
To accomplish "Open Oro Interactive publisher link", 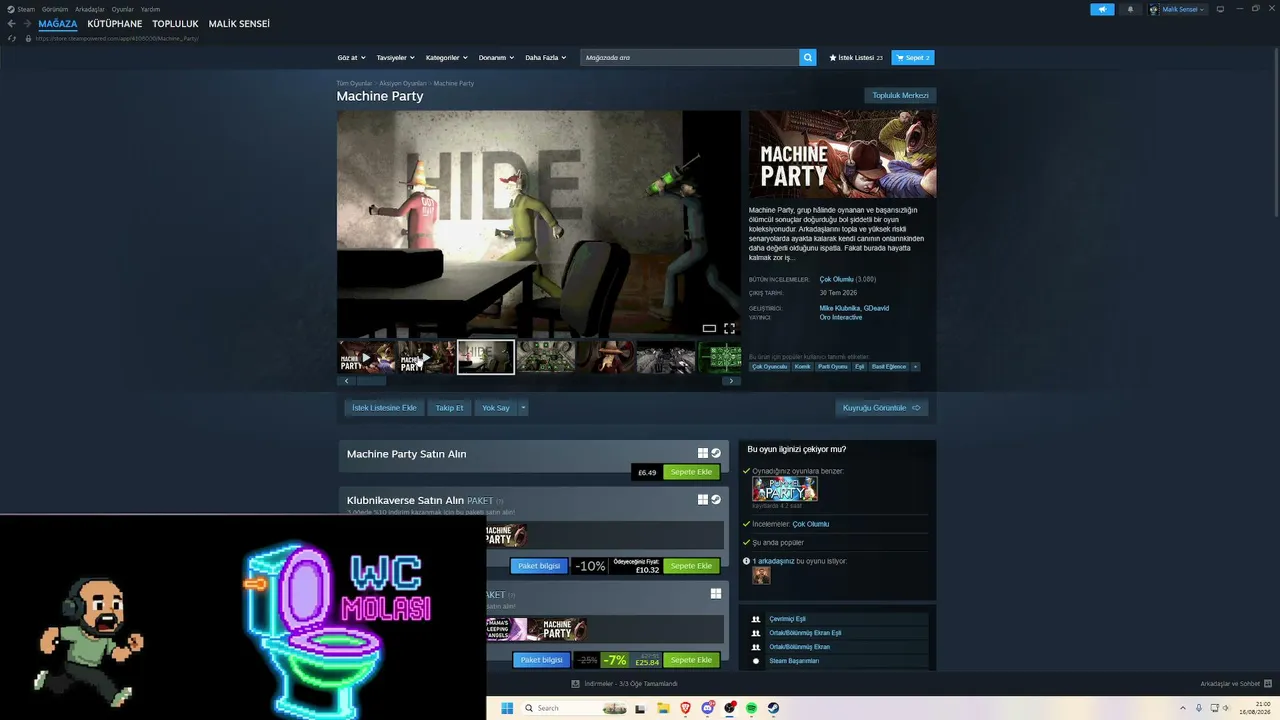I will [841, 318].
